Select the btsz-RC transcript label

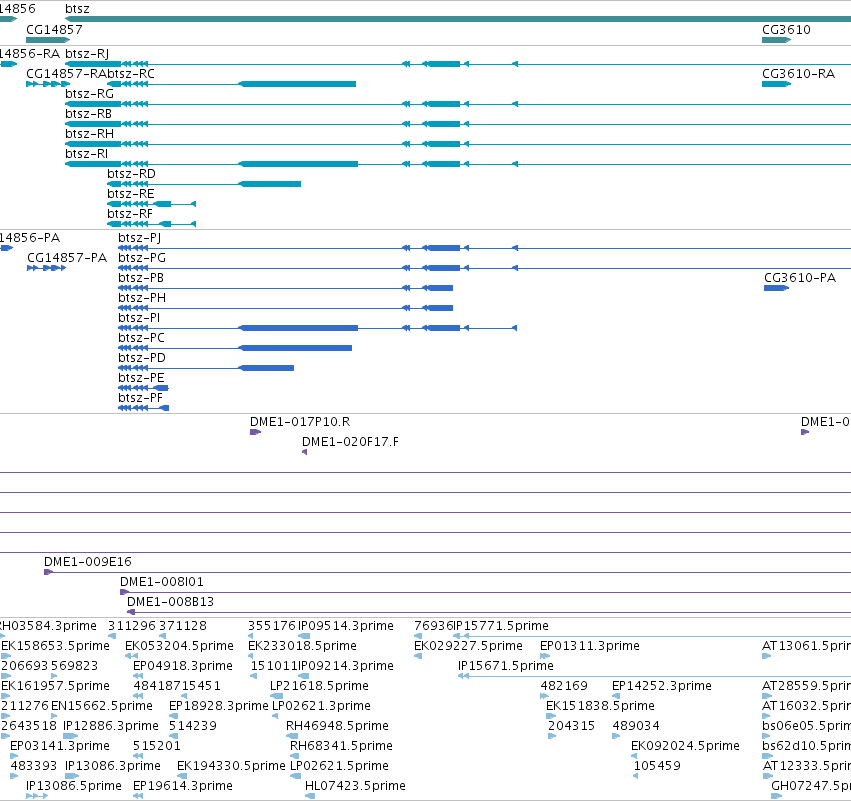(x=130, y=73)
